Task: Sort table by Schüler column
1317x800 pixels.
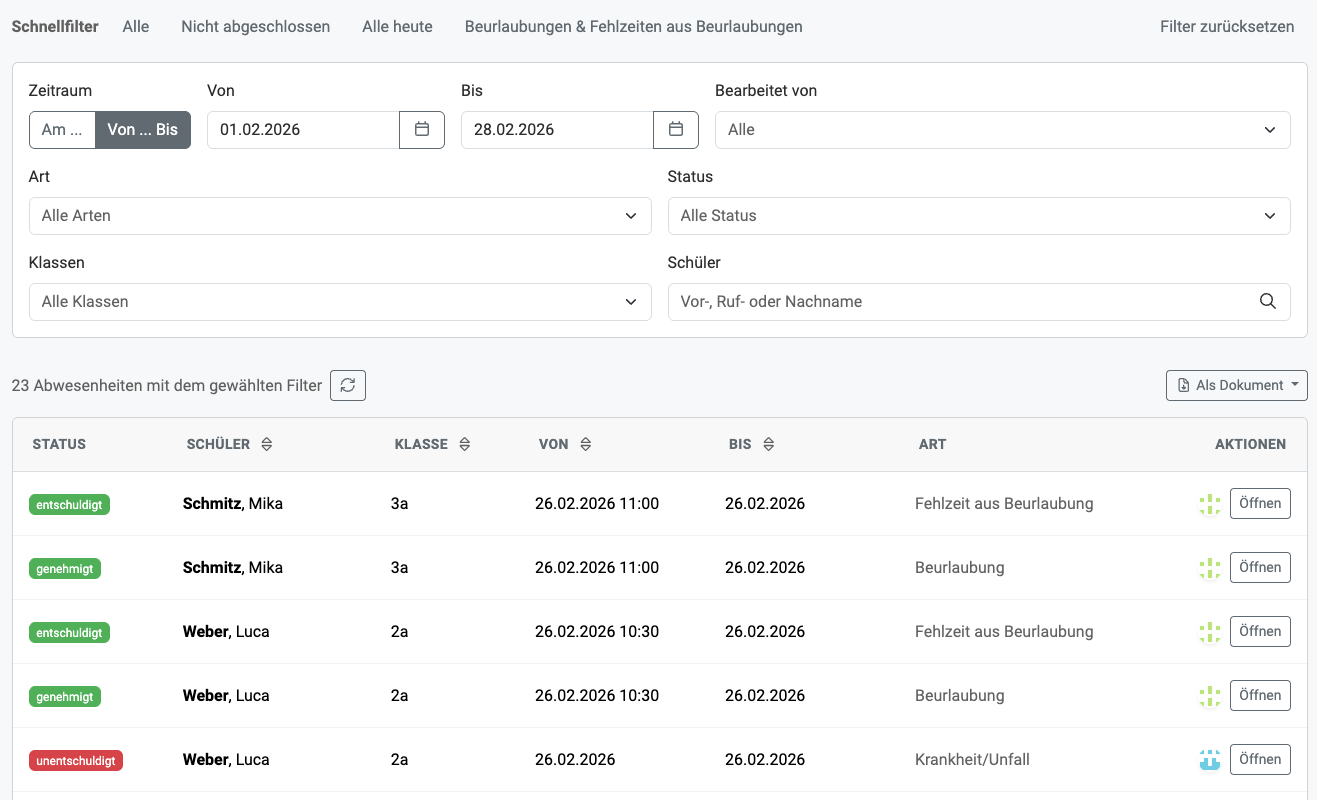Action: [267, 445]
